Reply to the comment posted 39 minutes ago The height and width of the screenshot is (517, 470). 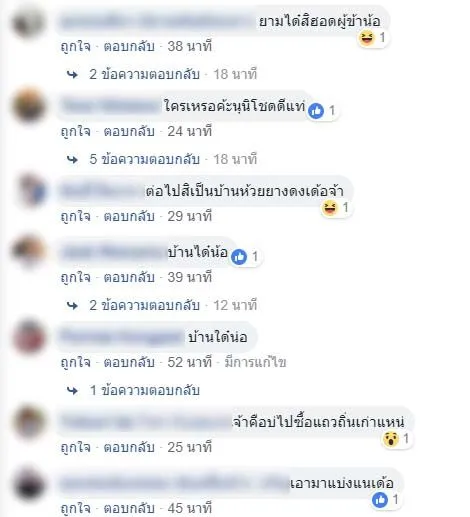click(129, 277)
